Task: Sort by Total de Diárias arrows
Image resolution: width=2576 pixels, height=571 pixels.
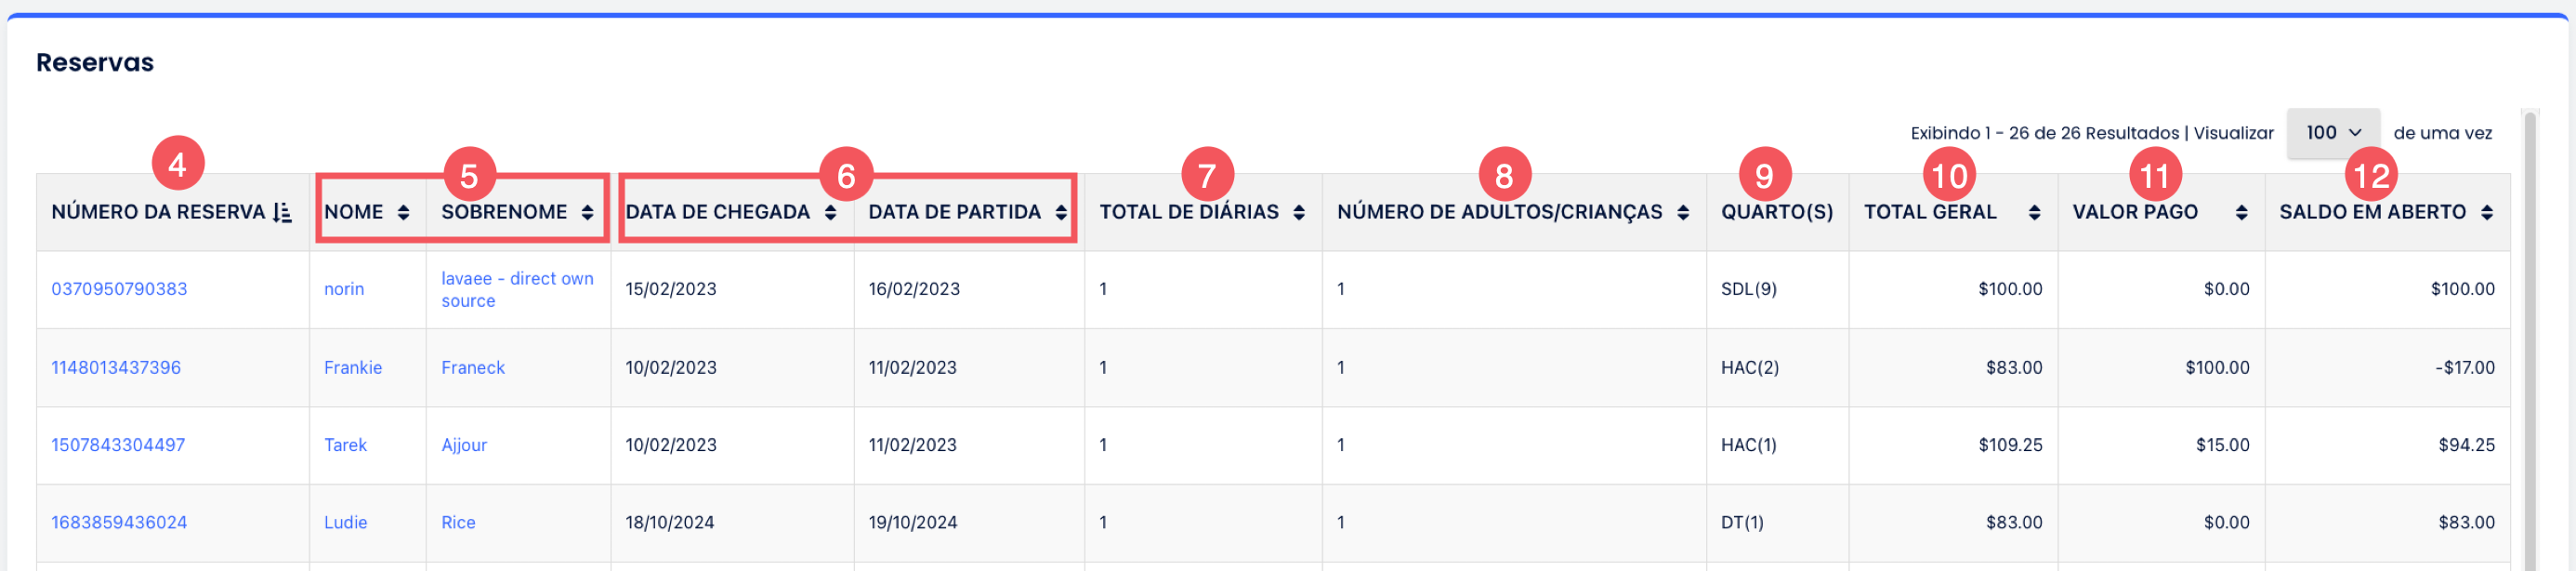Action: tap(1299, 212)
